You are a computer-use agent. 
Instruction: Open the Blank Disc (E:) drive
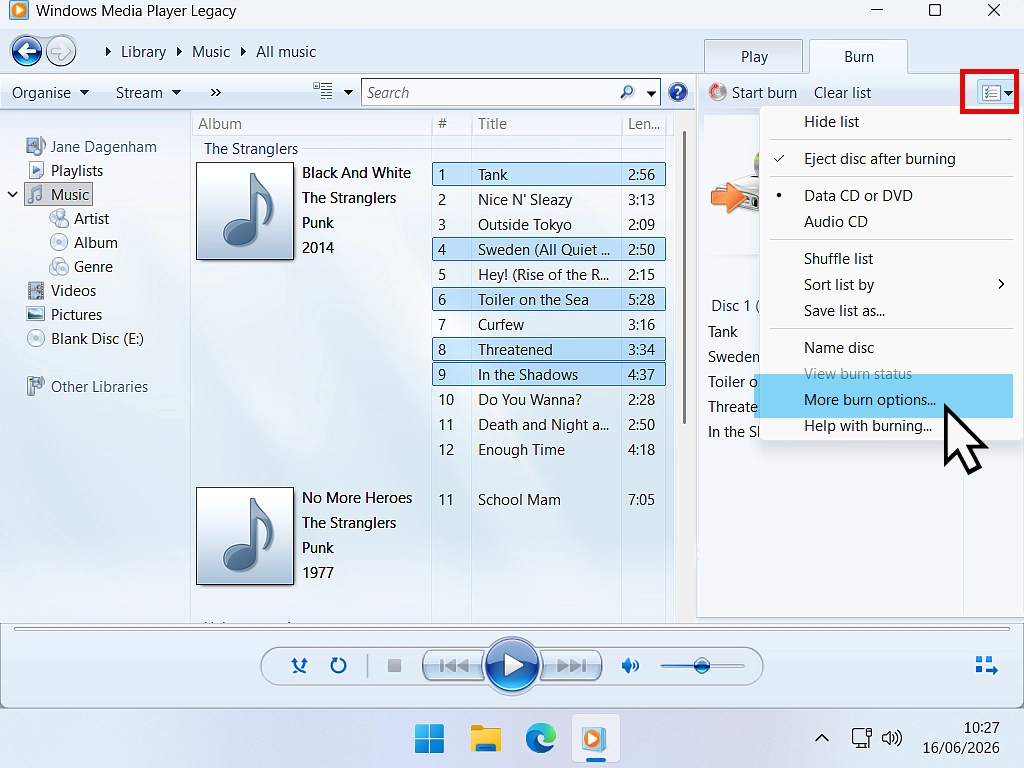tap(97, 338)
